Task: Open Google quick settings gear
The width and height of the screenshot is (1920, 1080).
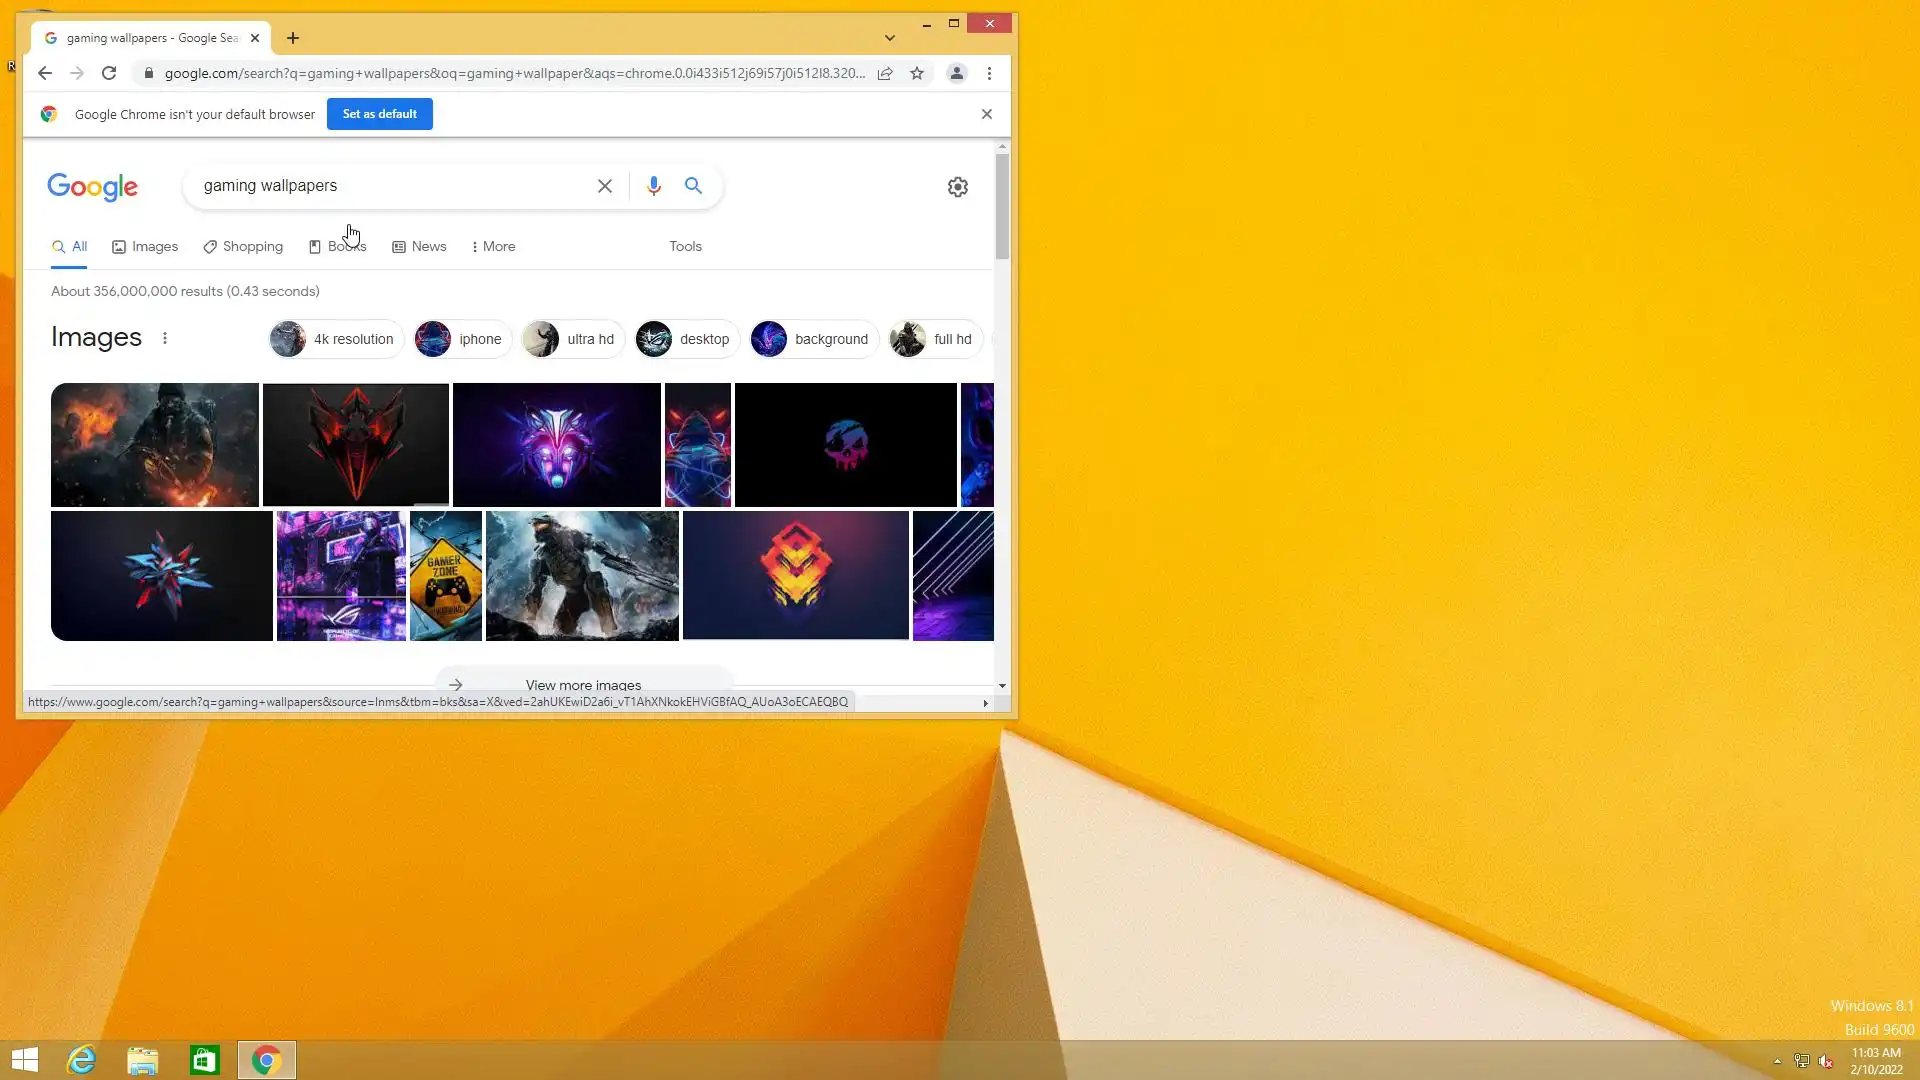Action: 957,187
